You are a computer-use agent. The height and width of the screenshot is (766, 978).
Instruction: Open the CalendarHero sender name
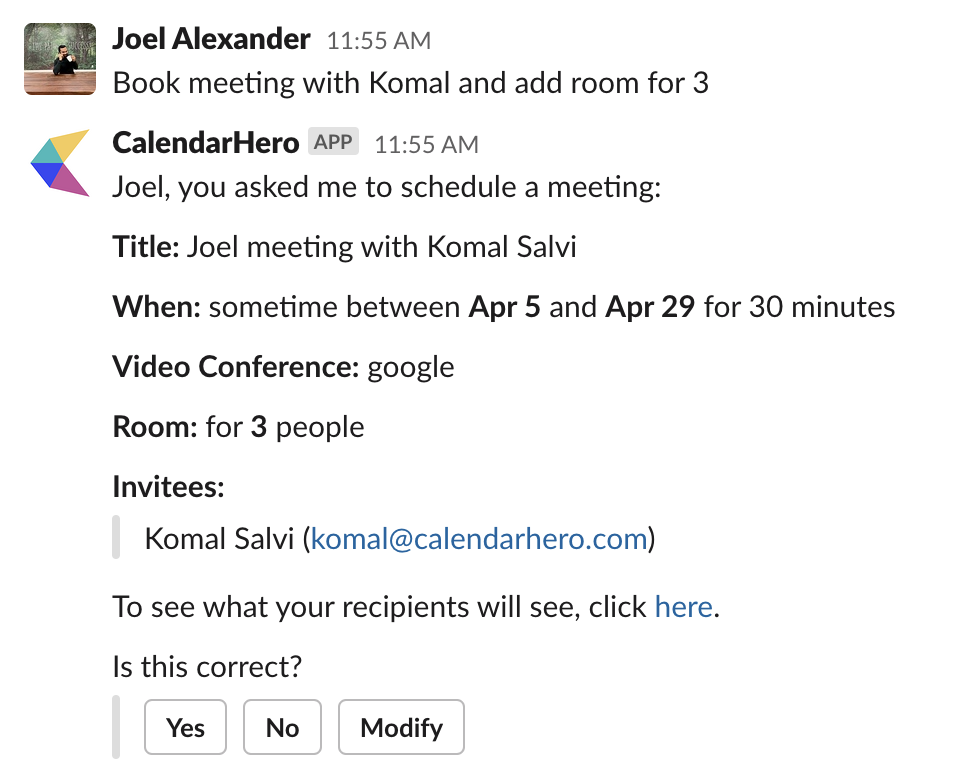point(205,143)
